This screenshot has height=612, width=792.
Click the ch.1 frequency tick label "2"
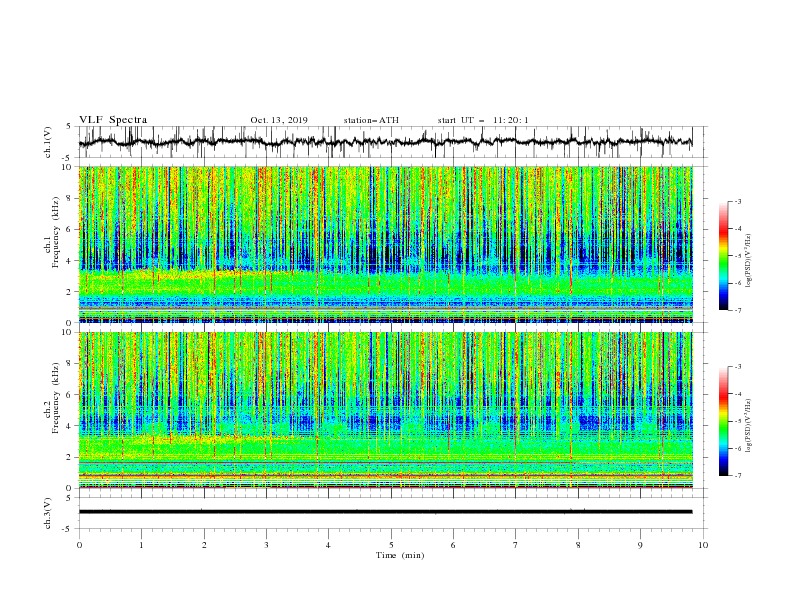point(70,292)
